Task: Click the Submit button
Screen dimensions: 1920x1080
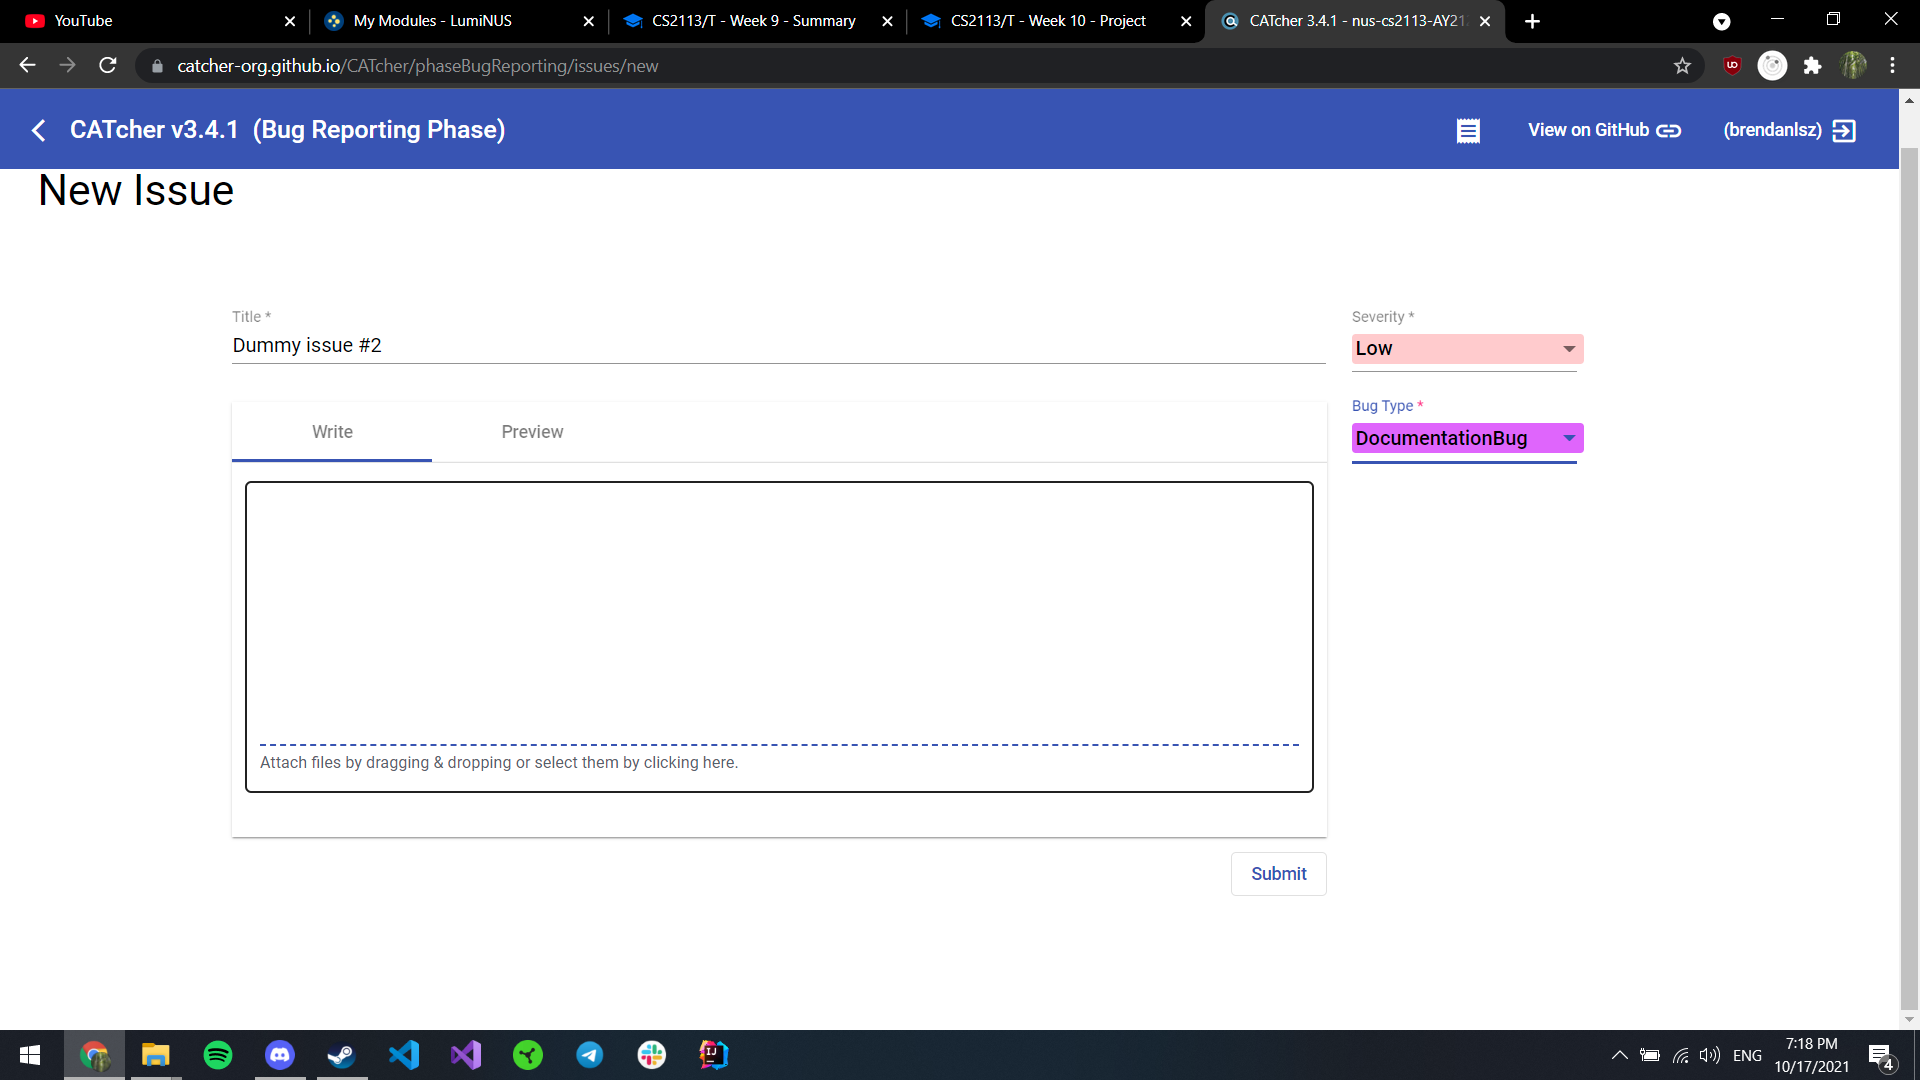Action: pos(1278,874)
